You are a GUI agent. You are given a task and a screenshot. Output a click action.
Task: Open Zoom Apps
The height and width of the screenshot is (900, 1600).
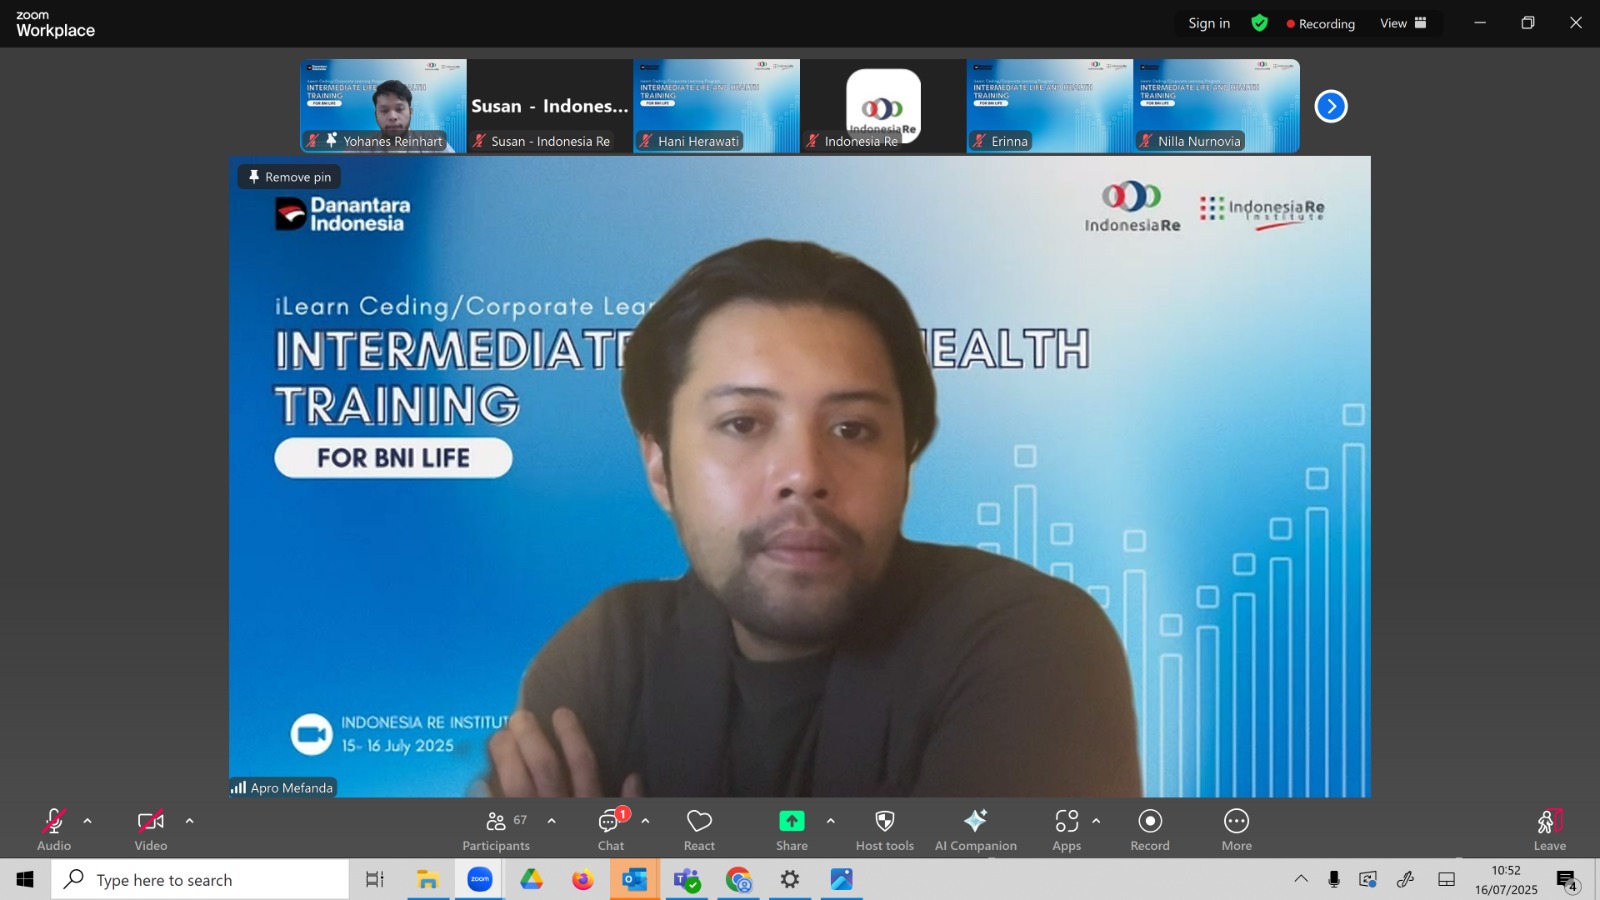click(x=1067, y=830)
